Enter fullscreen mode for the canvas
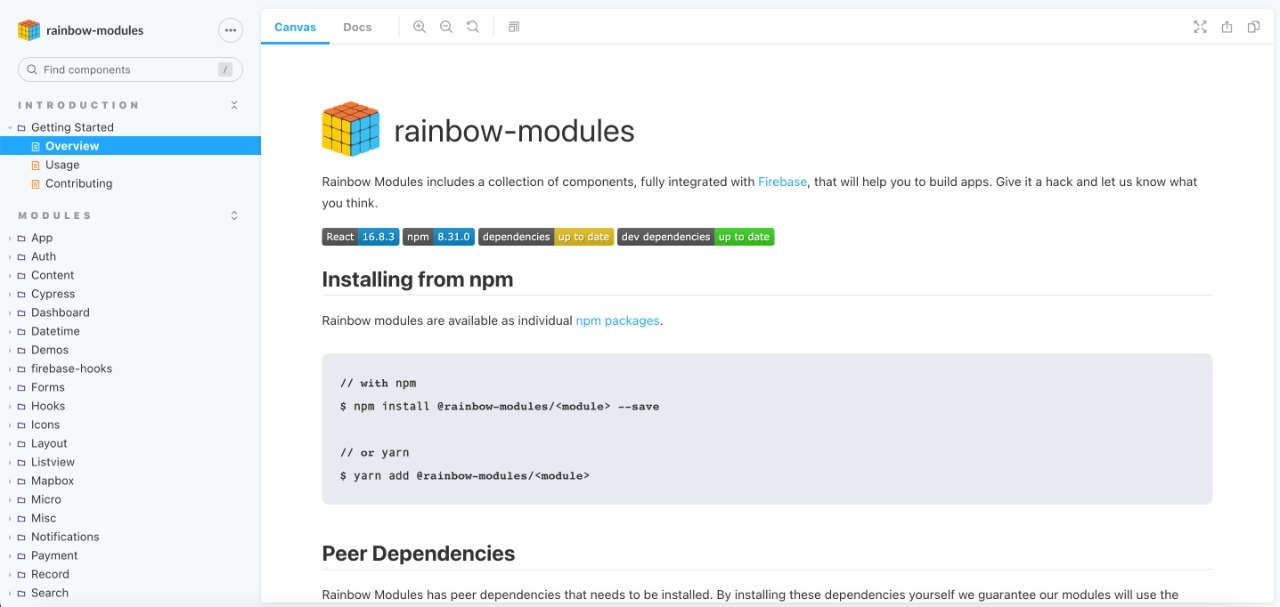 tap(1200, 27)
